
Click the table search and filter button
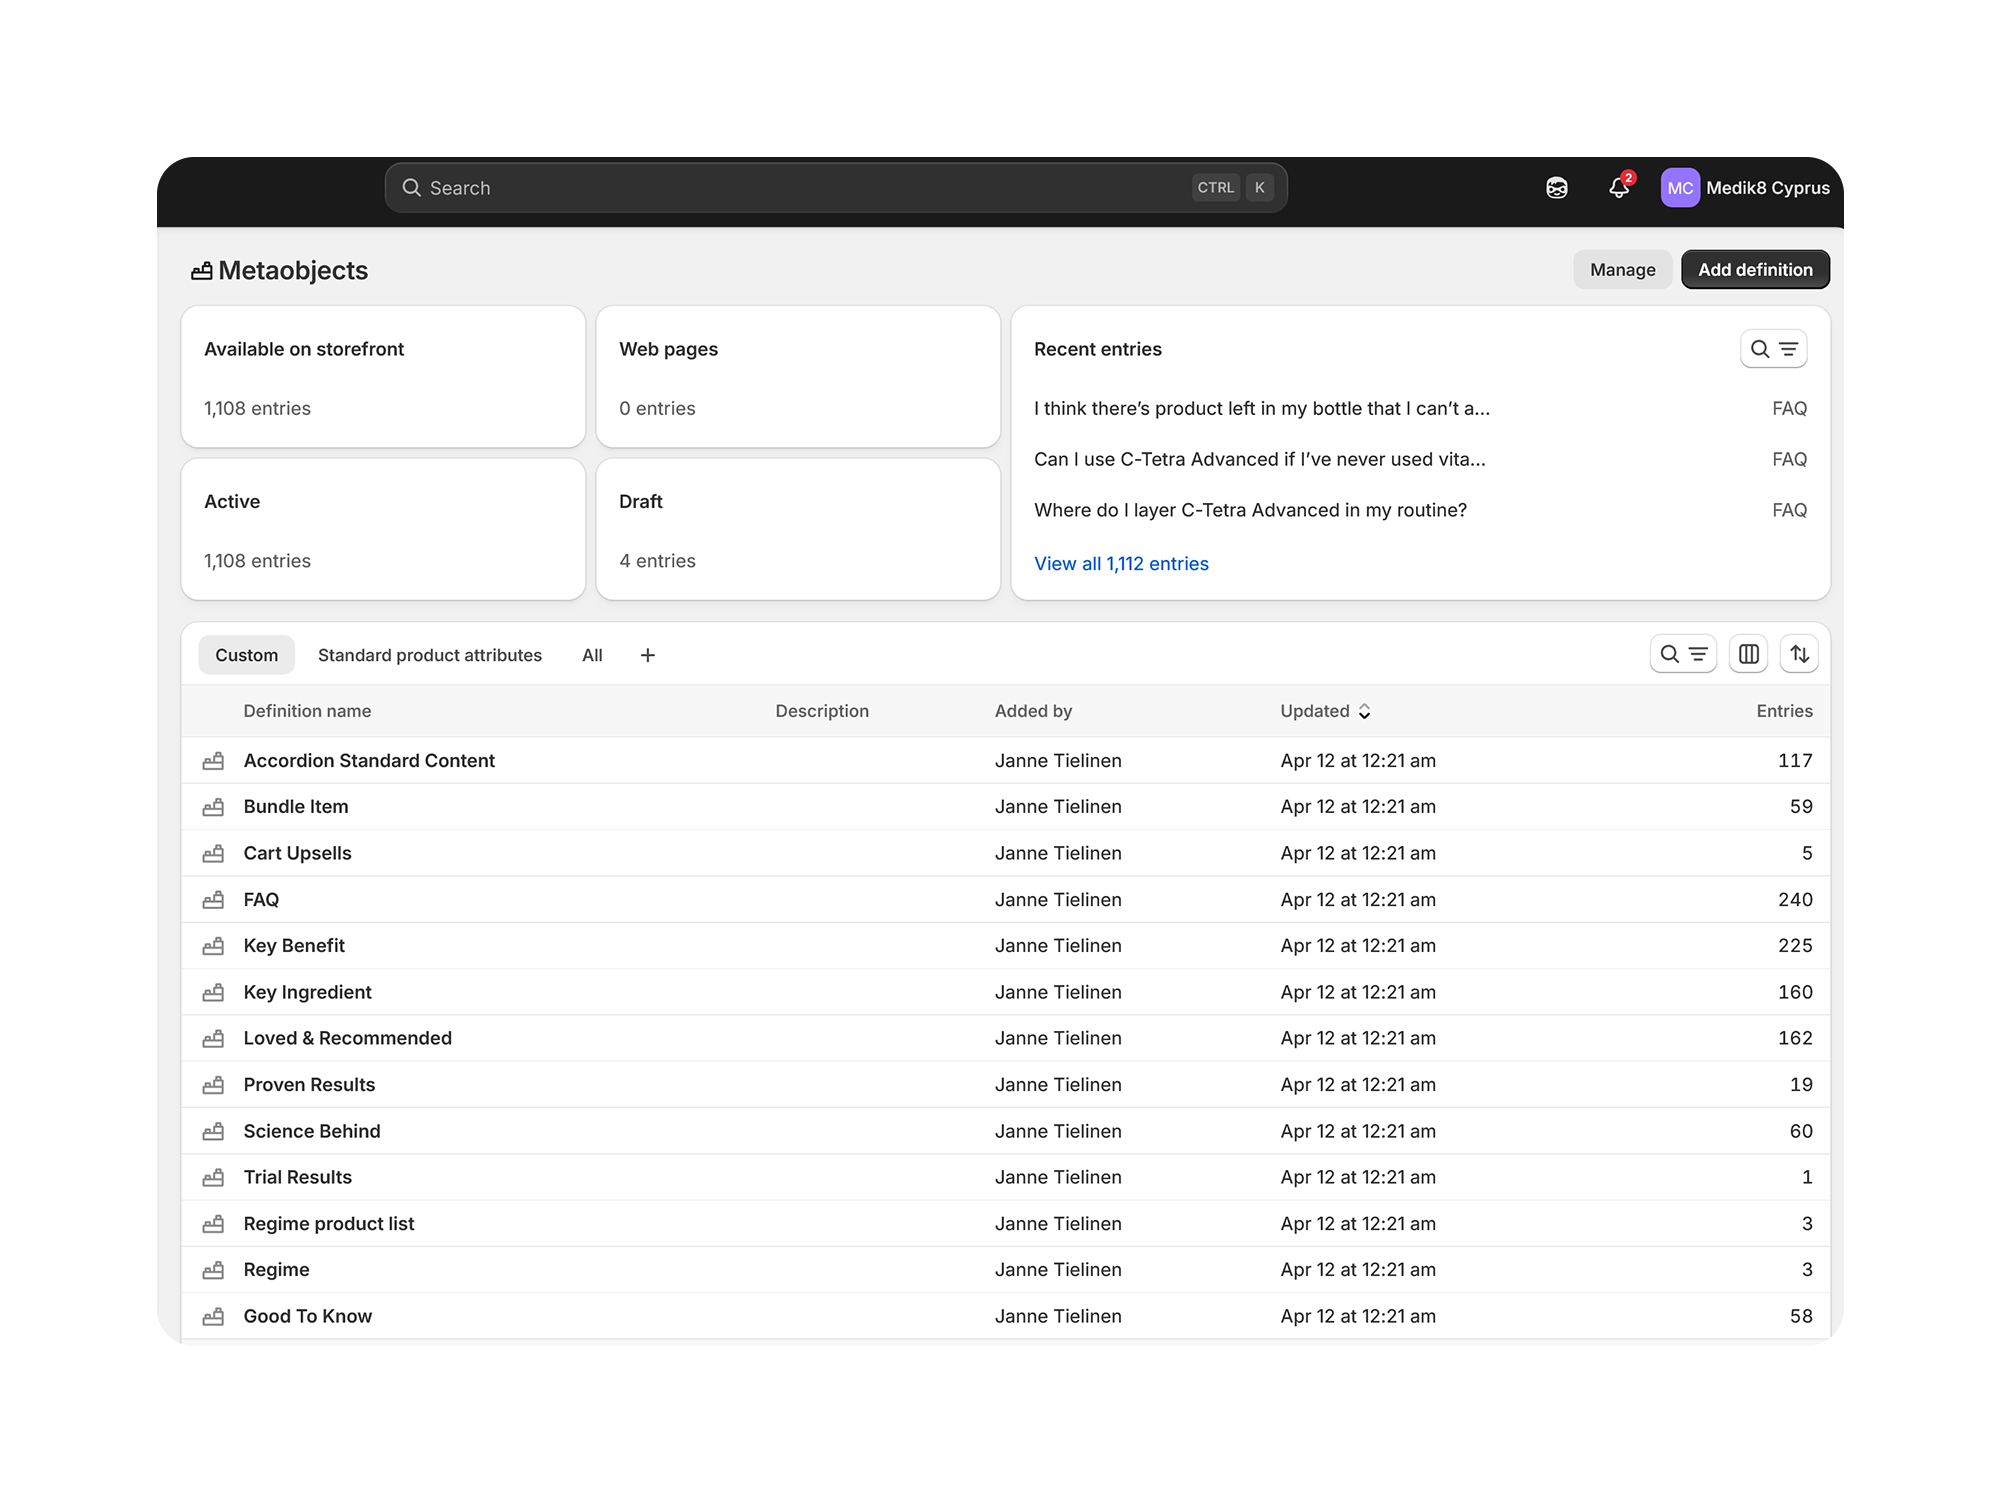tap(1683, 654)
